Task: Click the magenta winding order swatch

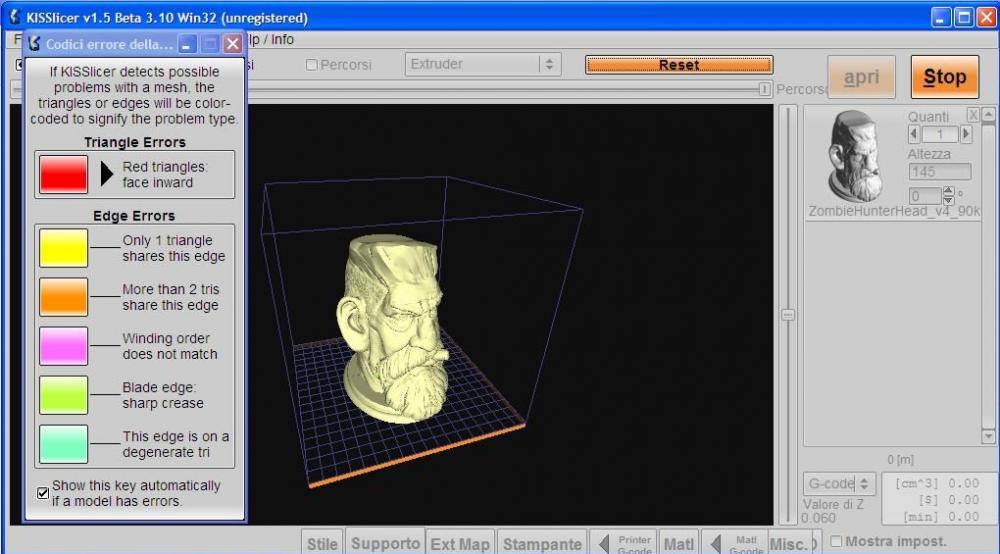Action: 63,346
